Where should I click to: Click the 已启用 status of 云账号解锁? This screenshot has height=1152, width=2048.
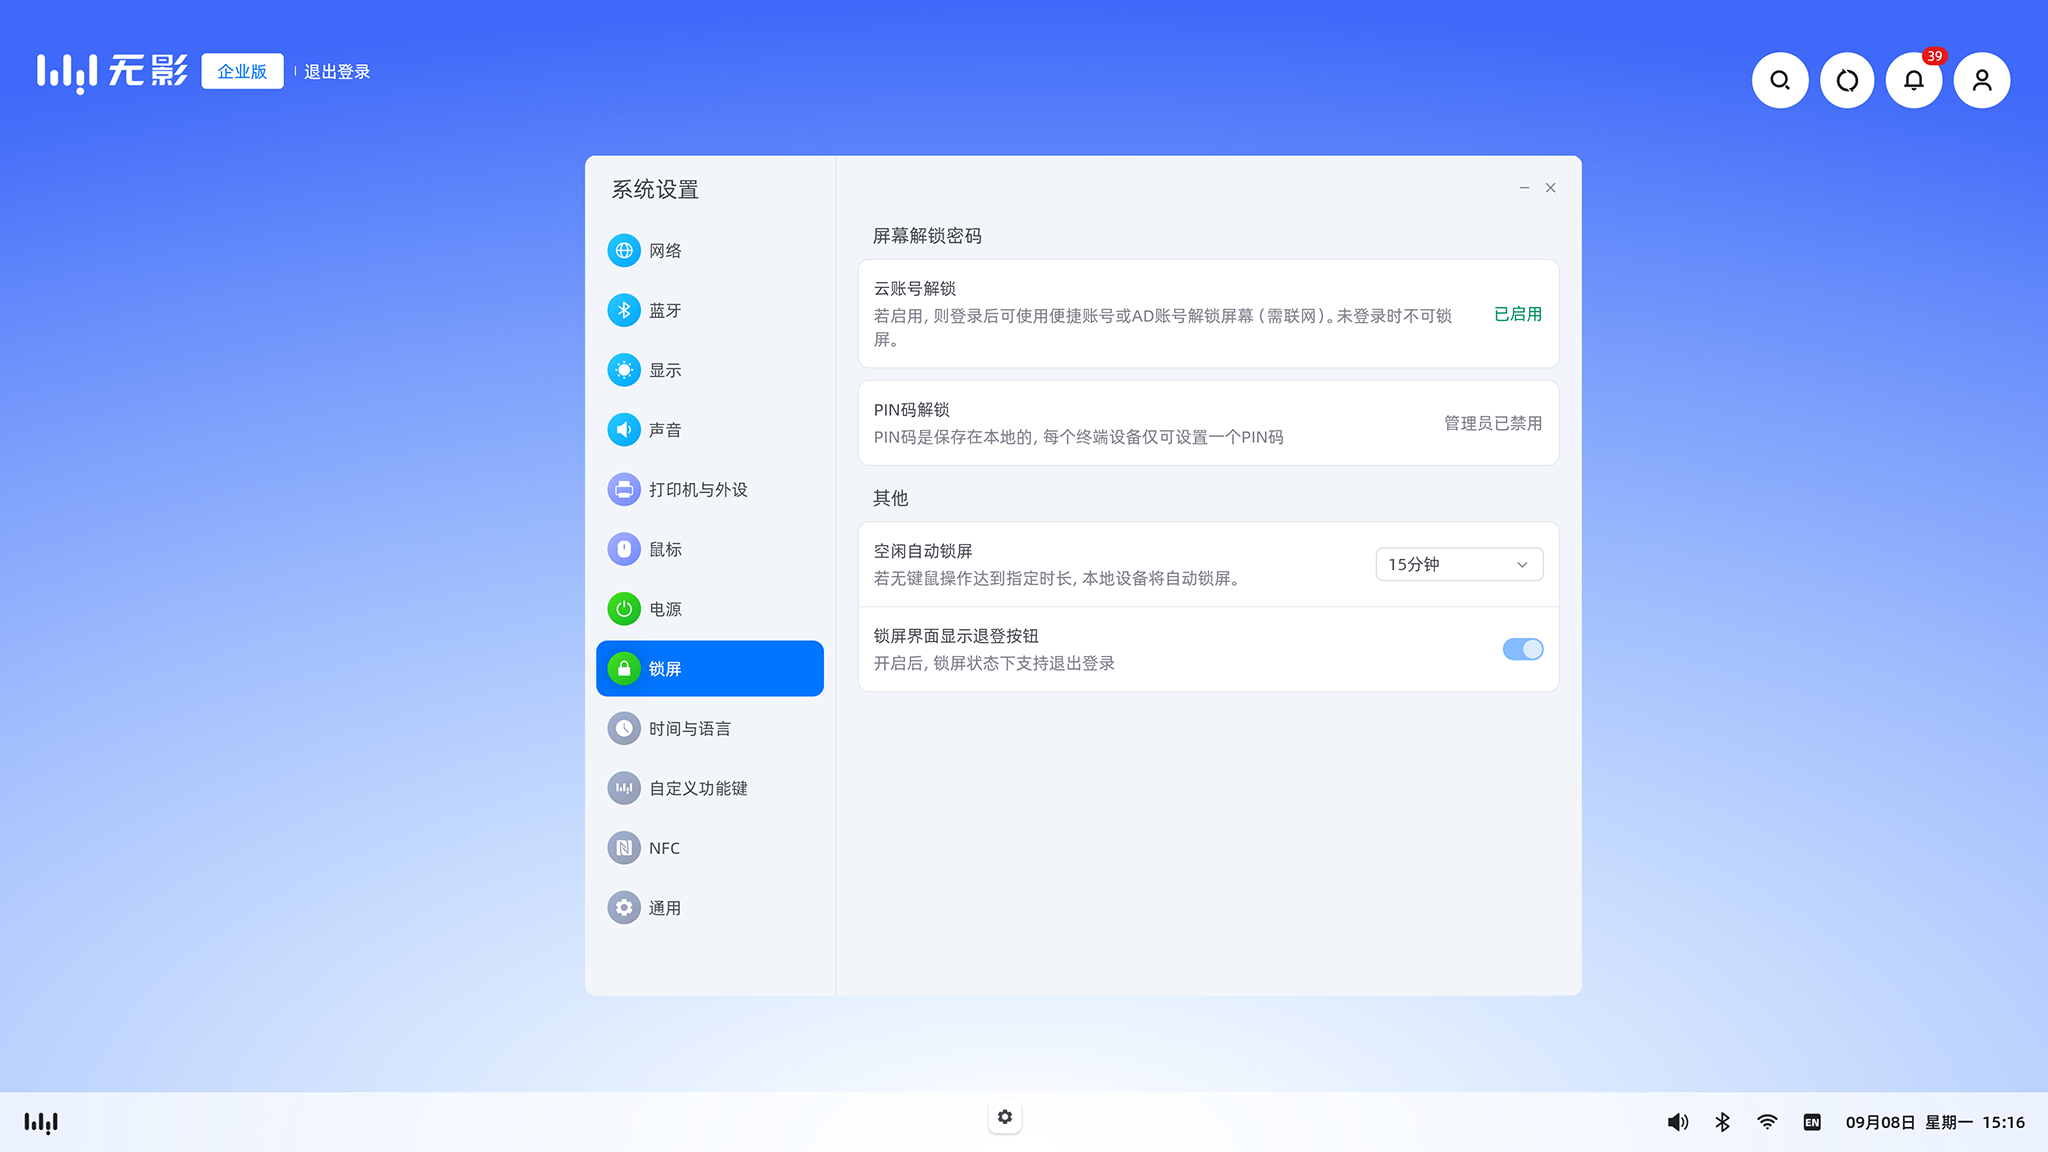[1517, 314]
